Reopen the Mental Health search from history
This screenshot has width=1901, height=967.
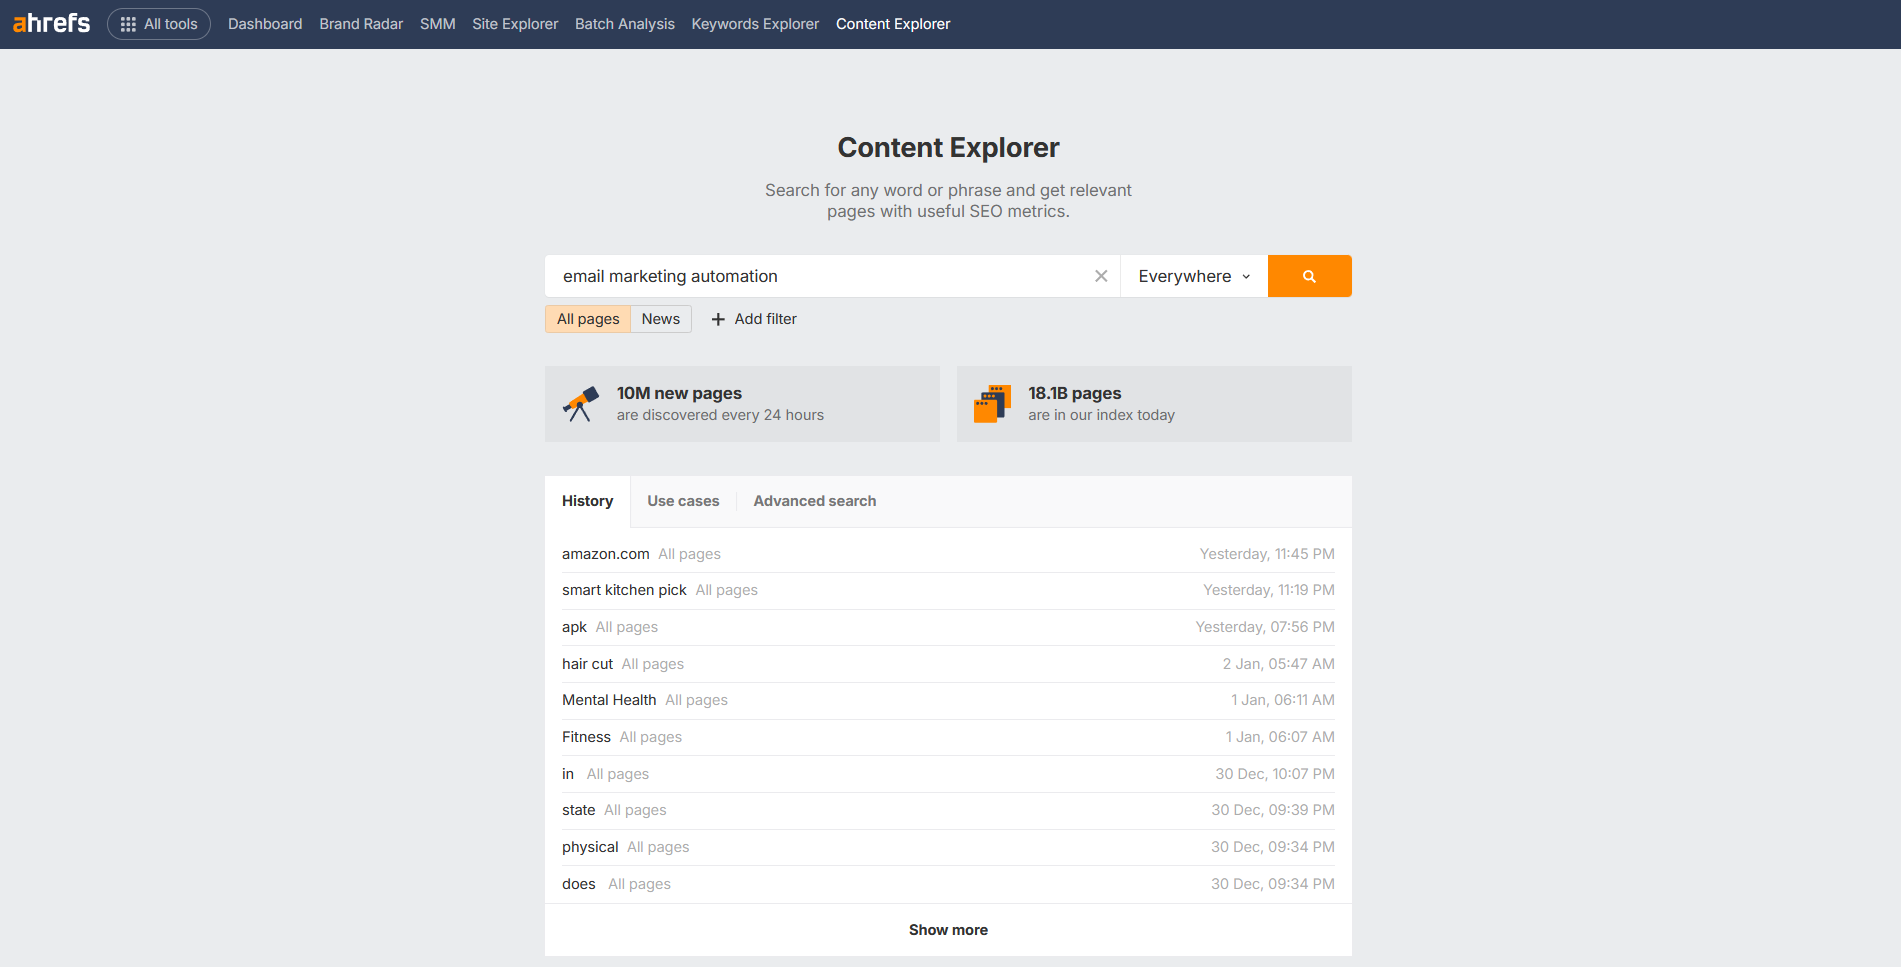pos(609,700)
